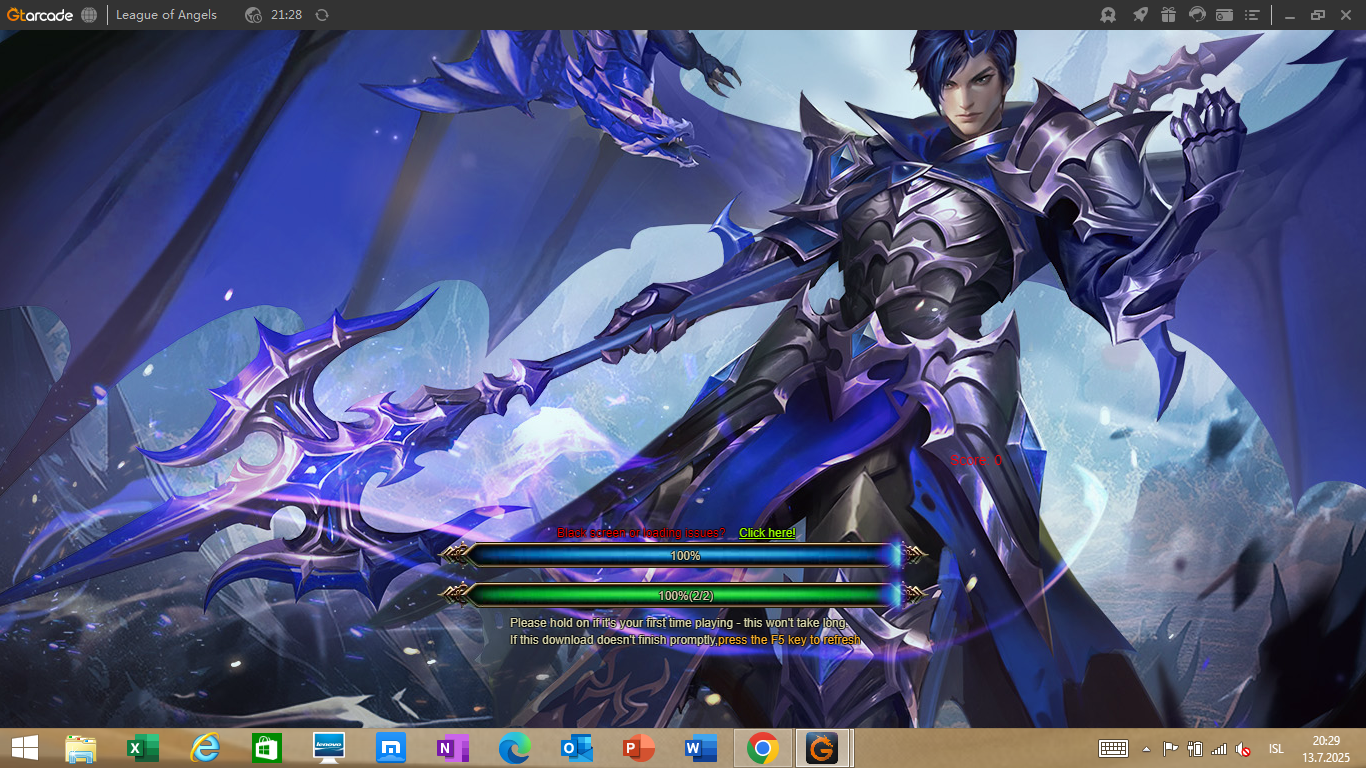The image size is (1366, 768).
Task: Open Windows Store from taskbar
Action: [x=267, y=748]
